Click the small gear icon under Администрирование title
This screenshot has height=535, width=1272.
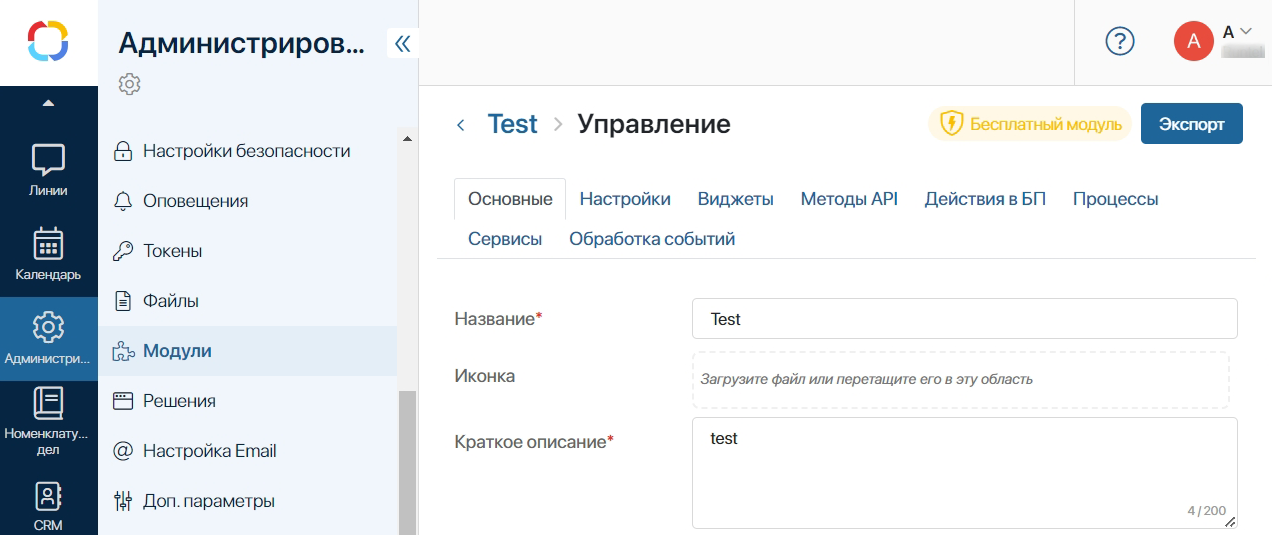tap(129, 84)
